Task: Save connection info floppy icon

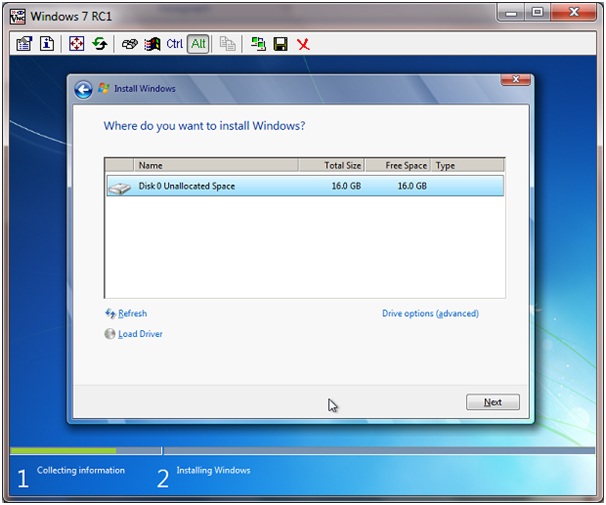Action: point(281,44)
